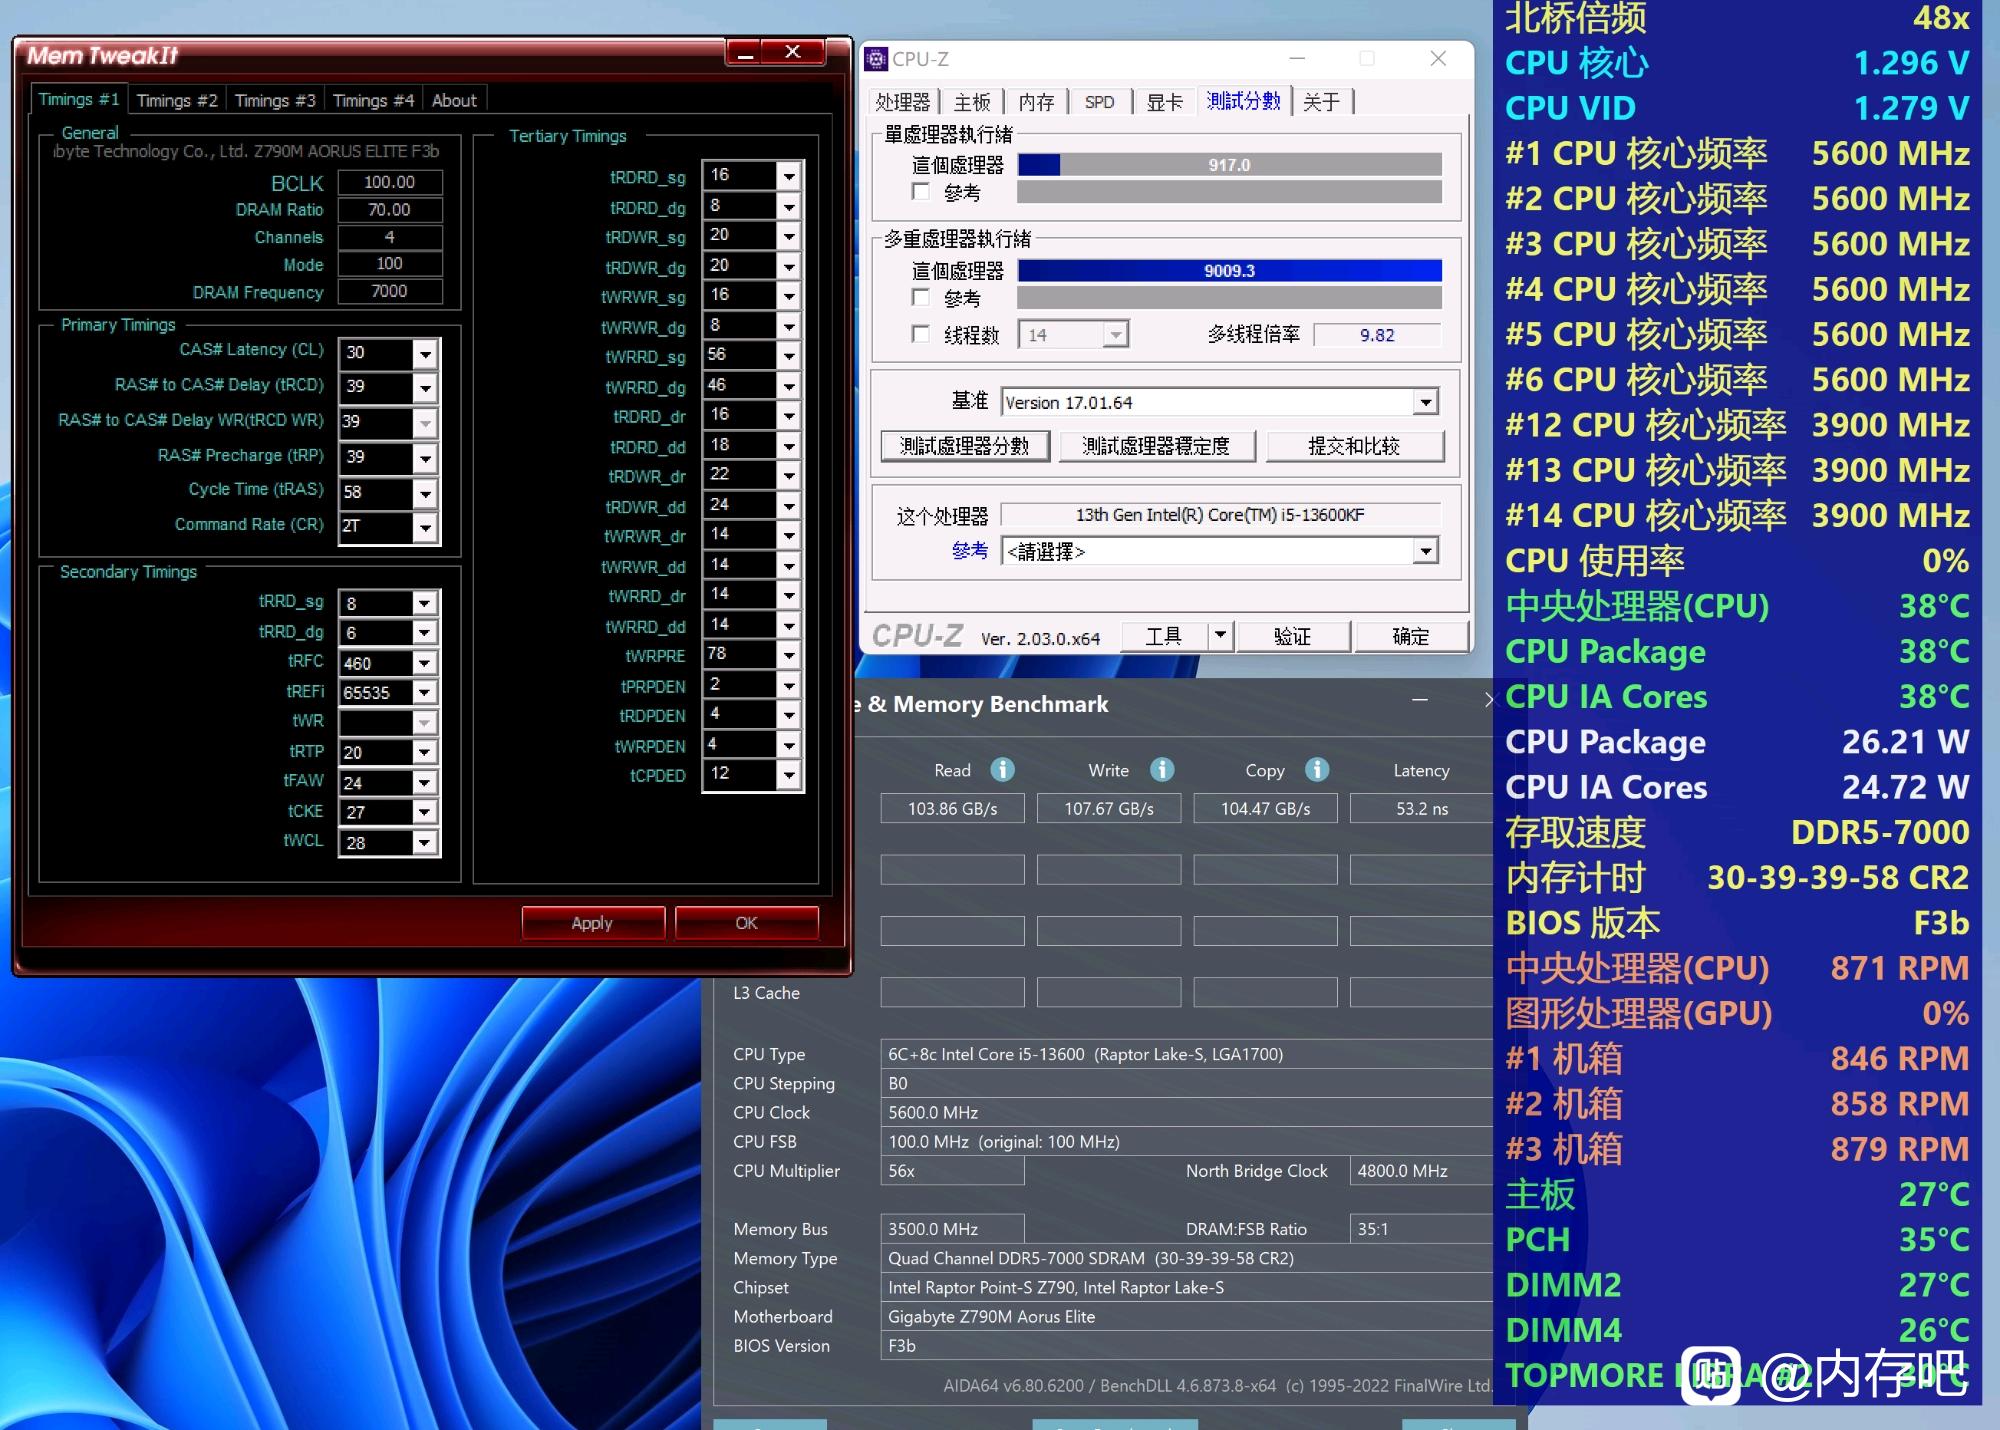
Task: Click the memory Read result 103.86 GB/s
Action: coord(952,808)
